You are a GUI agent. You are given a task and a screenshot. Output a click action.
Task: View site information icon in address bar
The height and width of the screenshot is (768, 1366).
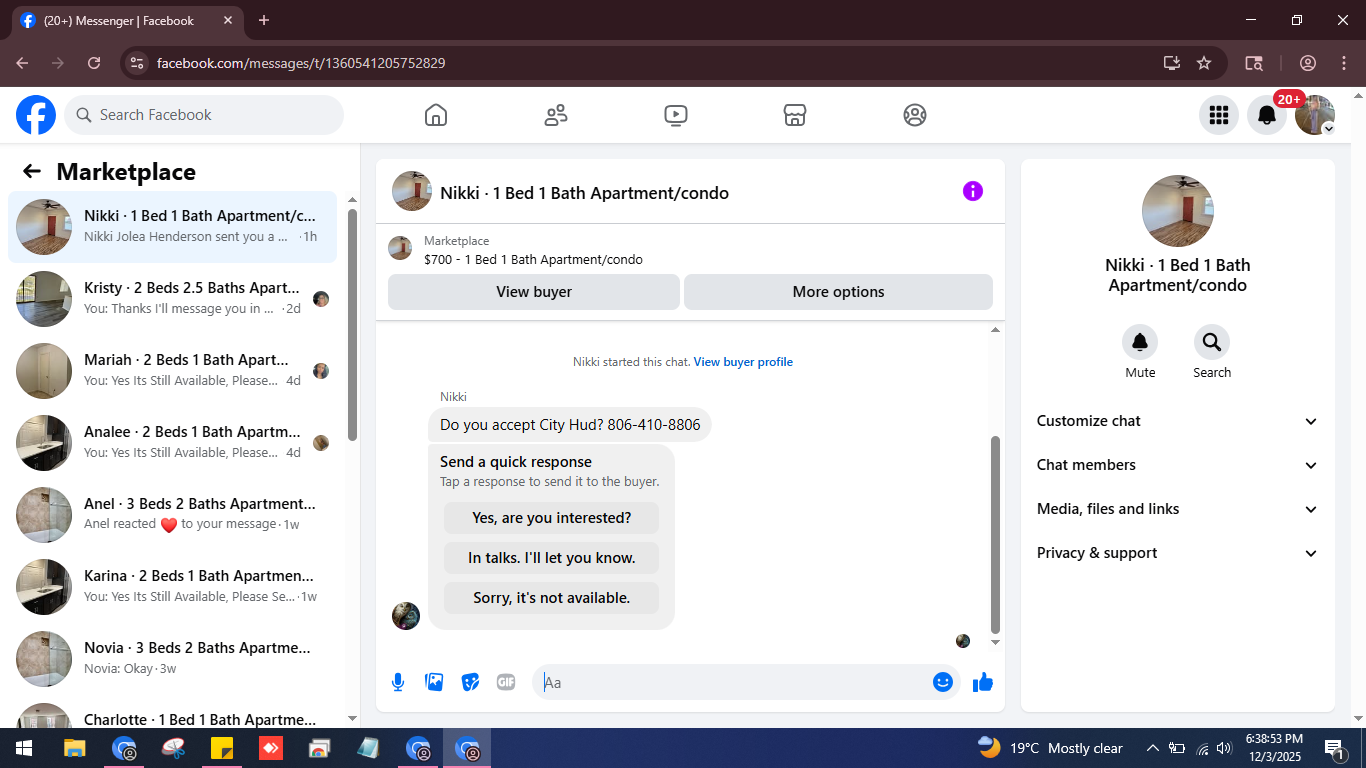pyautogui.click(x=138, y=63)
